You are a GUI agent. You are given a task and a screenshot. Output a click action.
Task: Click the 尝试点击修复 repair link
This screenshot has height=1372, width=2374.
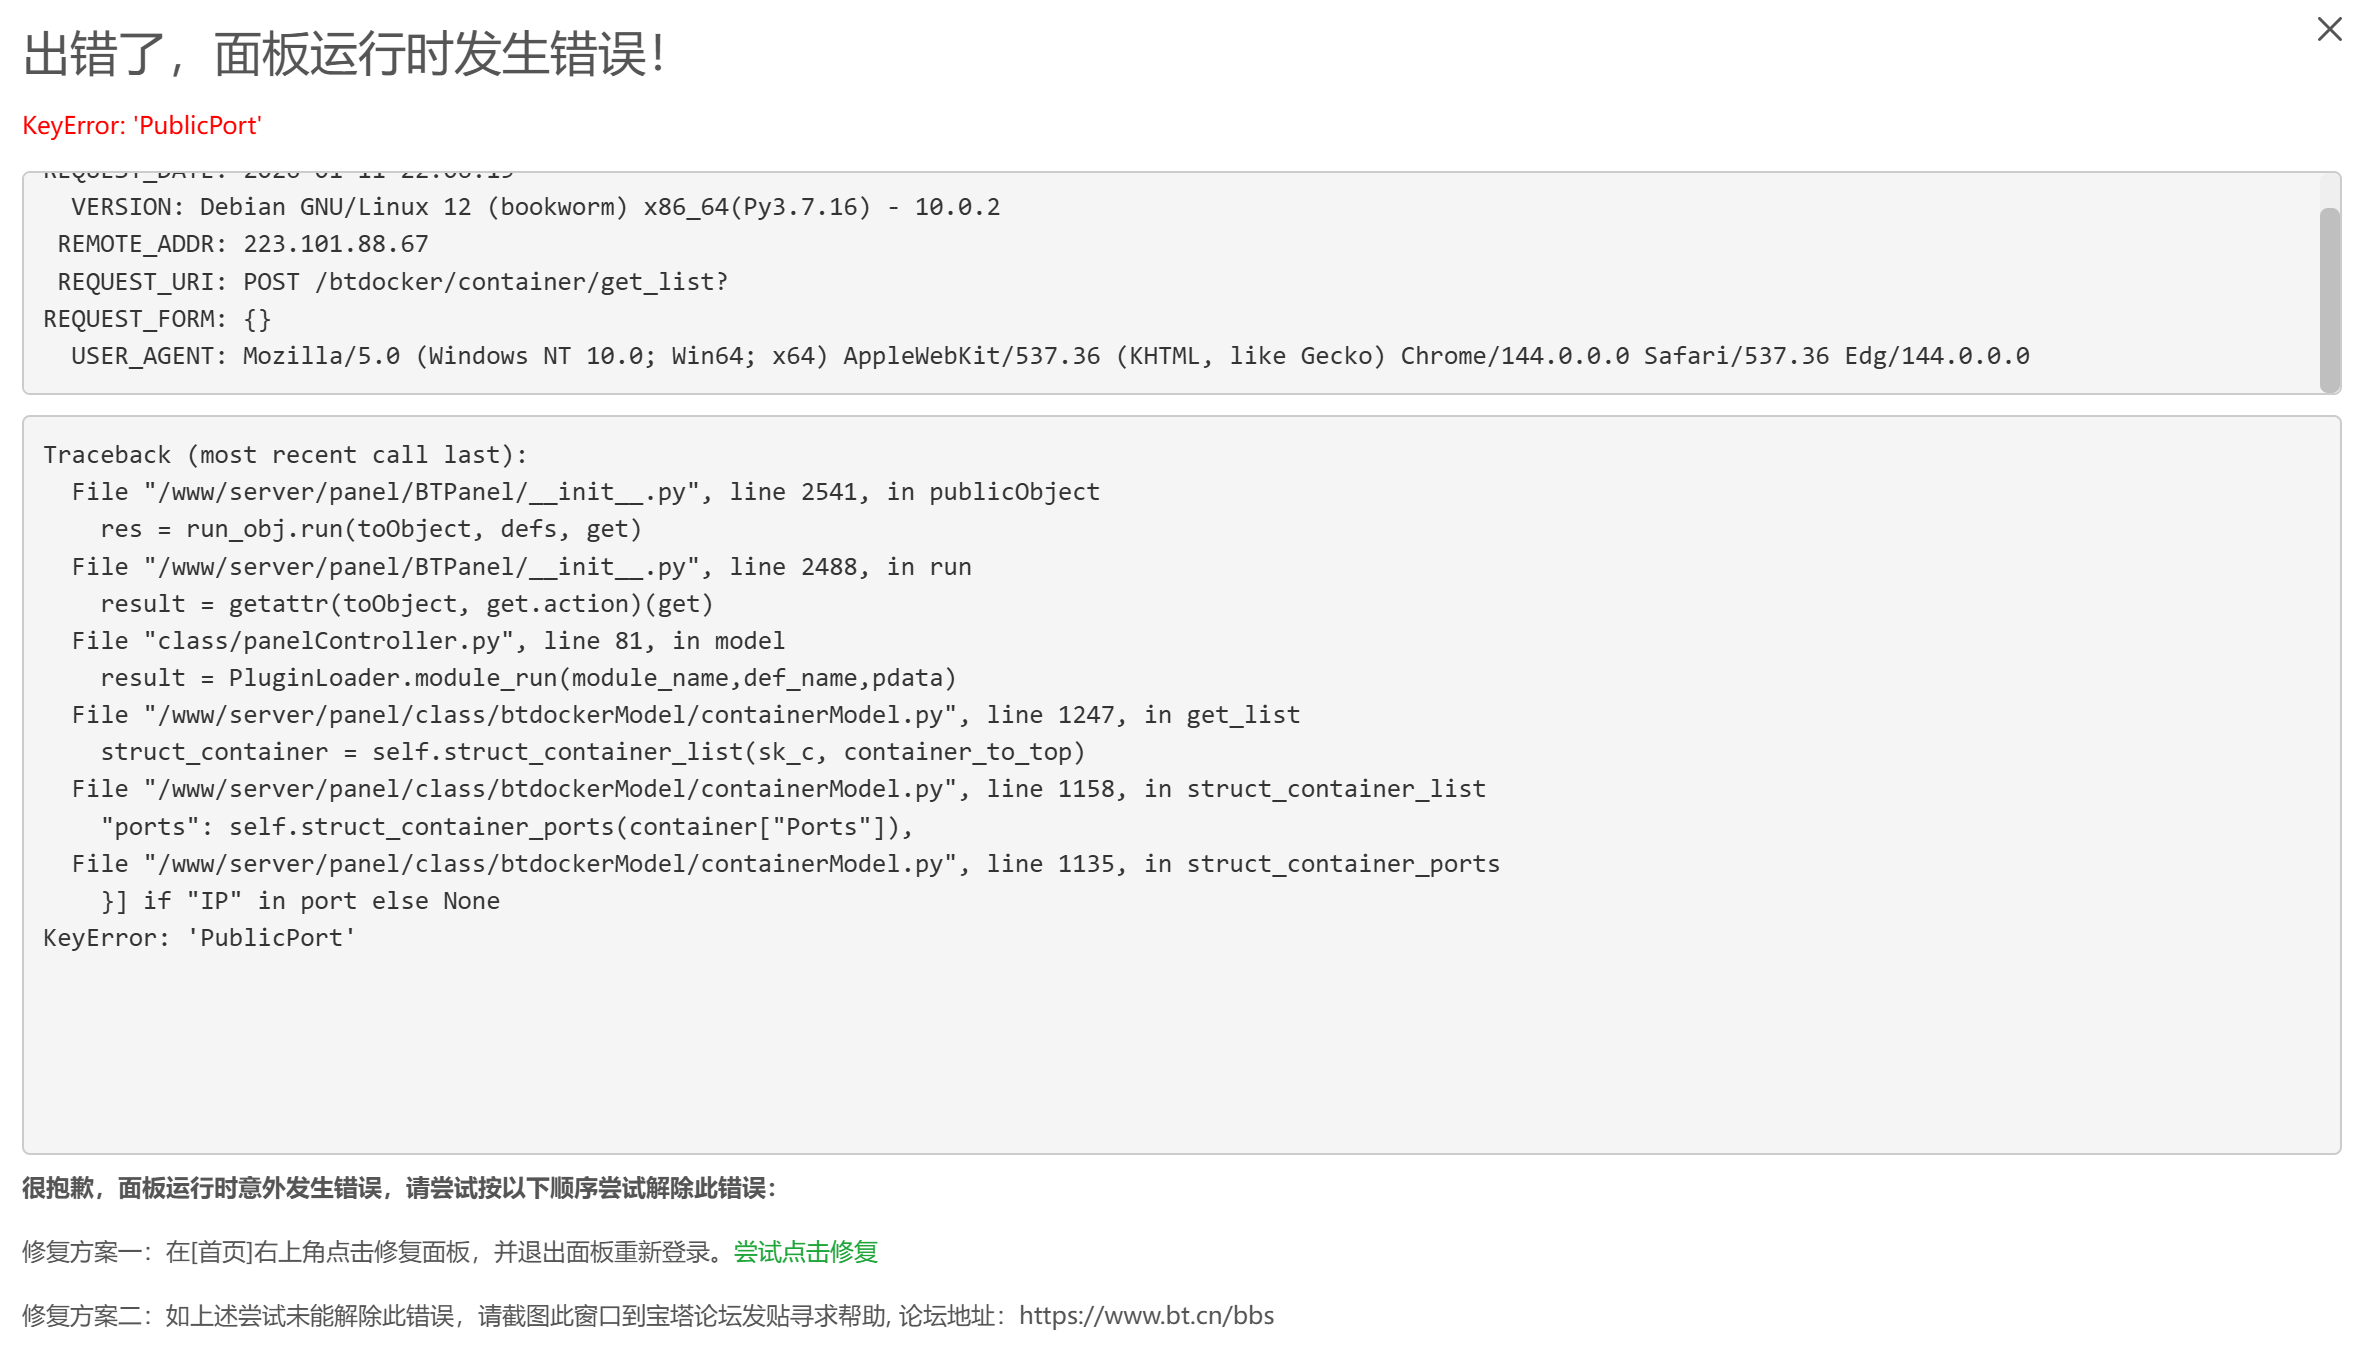[805, 1252]
